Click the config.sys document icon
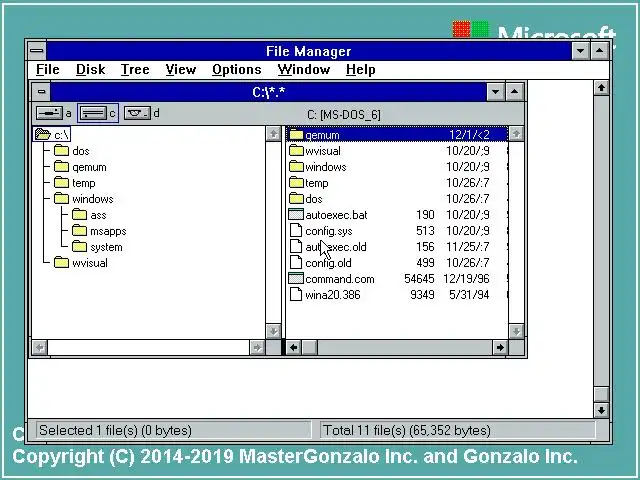Image resolution: width=640 pixels, height=480 pixels. [296, 230]
